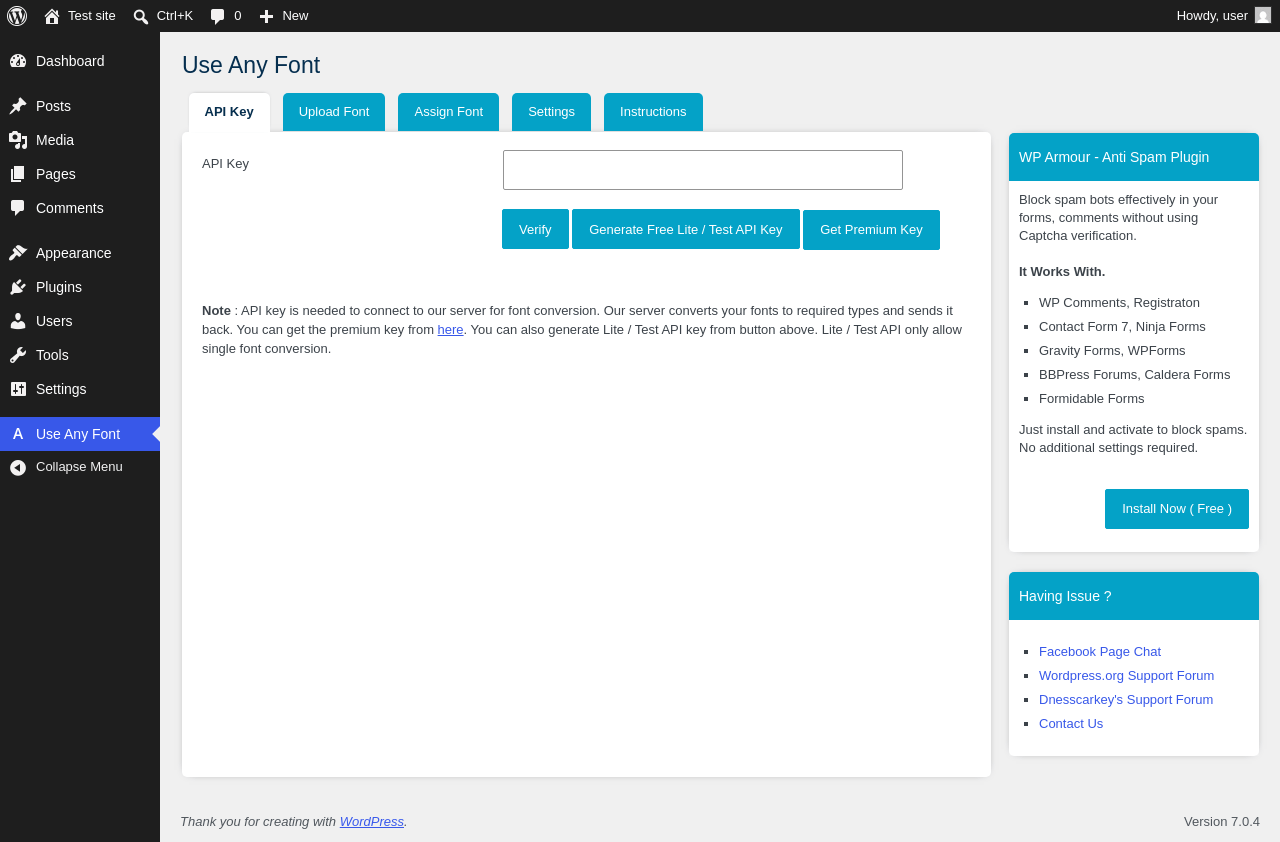1280x842 pixels.
Task: Click the WordPress logo icon
Action: coord(17,16)
